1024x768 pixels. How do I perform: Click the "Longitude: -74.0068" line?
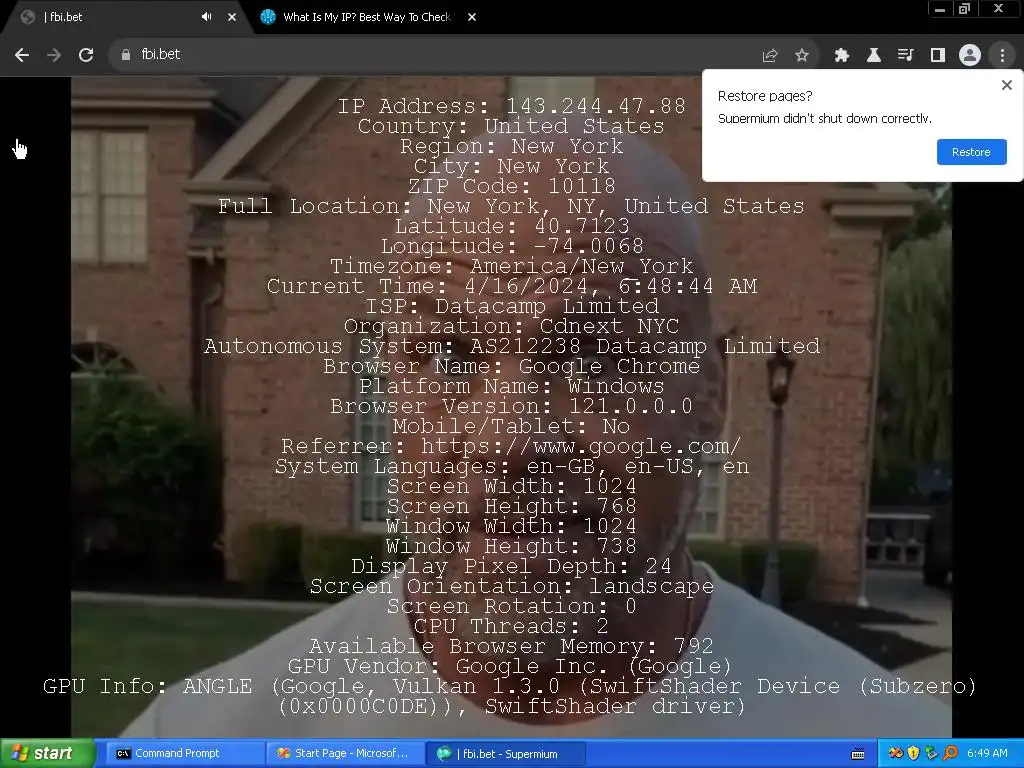tap(511, 246)
